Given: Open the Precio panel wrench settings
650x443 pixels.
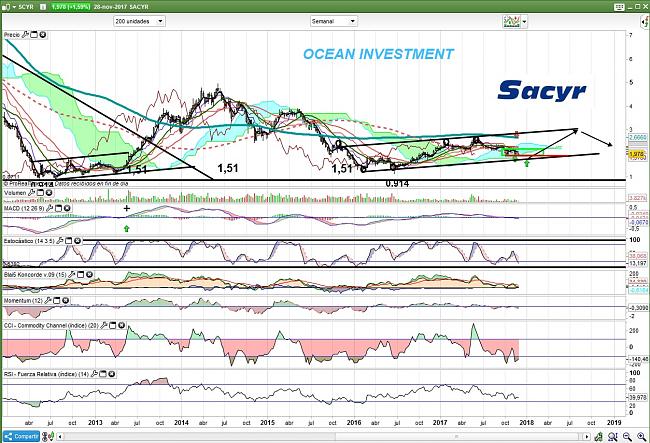Looking at the screenshot, I should (x=25, y=35).
